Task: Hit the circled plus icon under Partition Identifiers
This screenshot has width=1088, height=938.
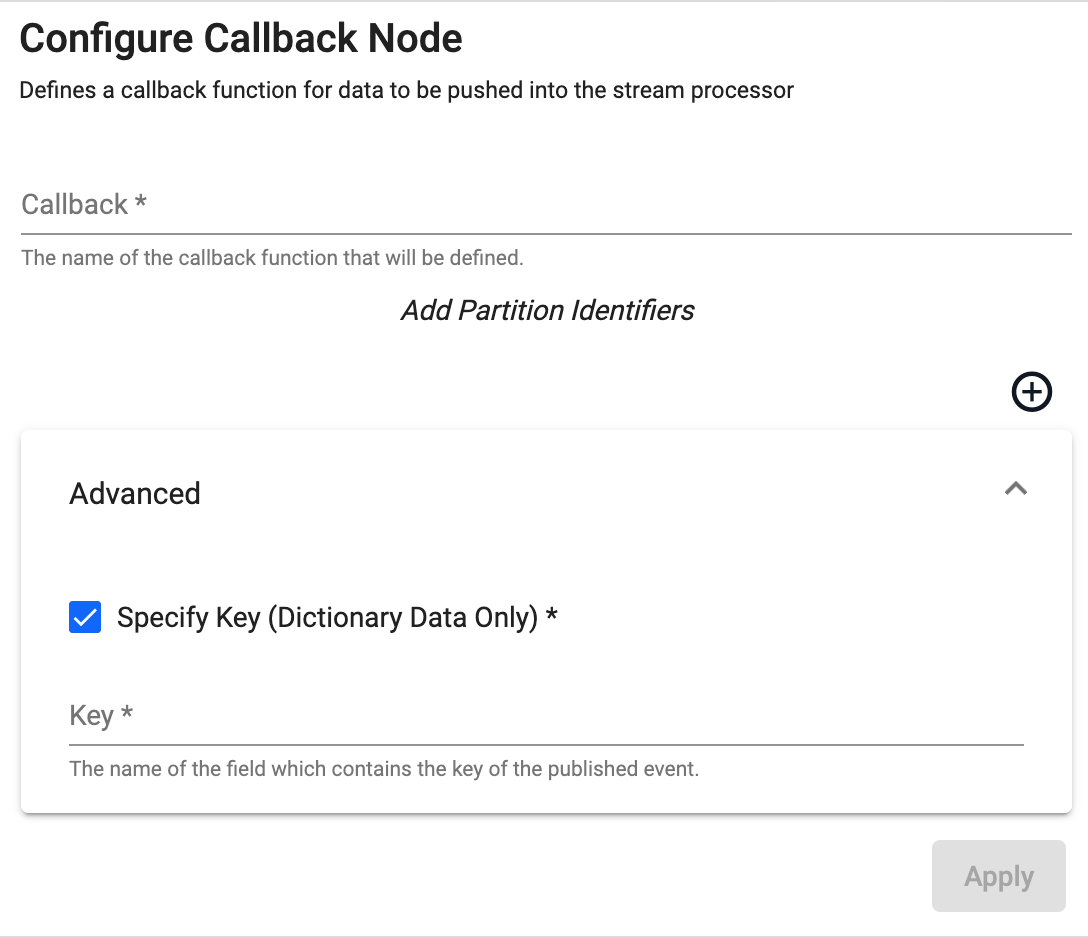Action: point(1032,392)
